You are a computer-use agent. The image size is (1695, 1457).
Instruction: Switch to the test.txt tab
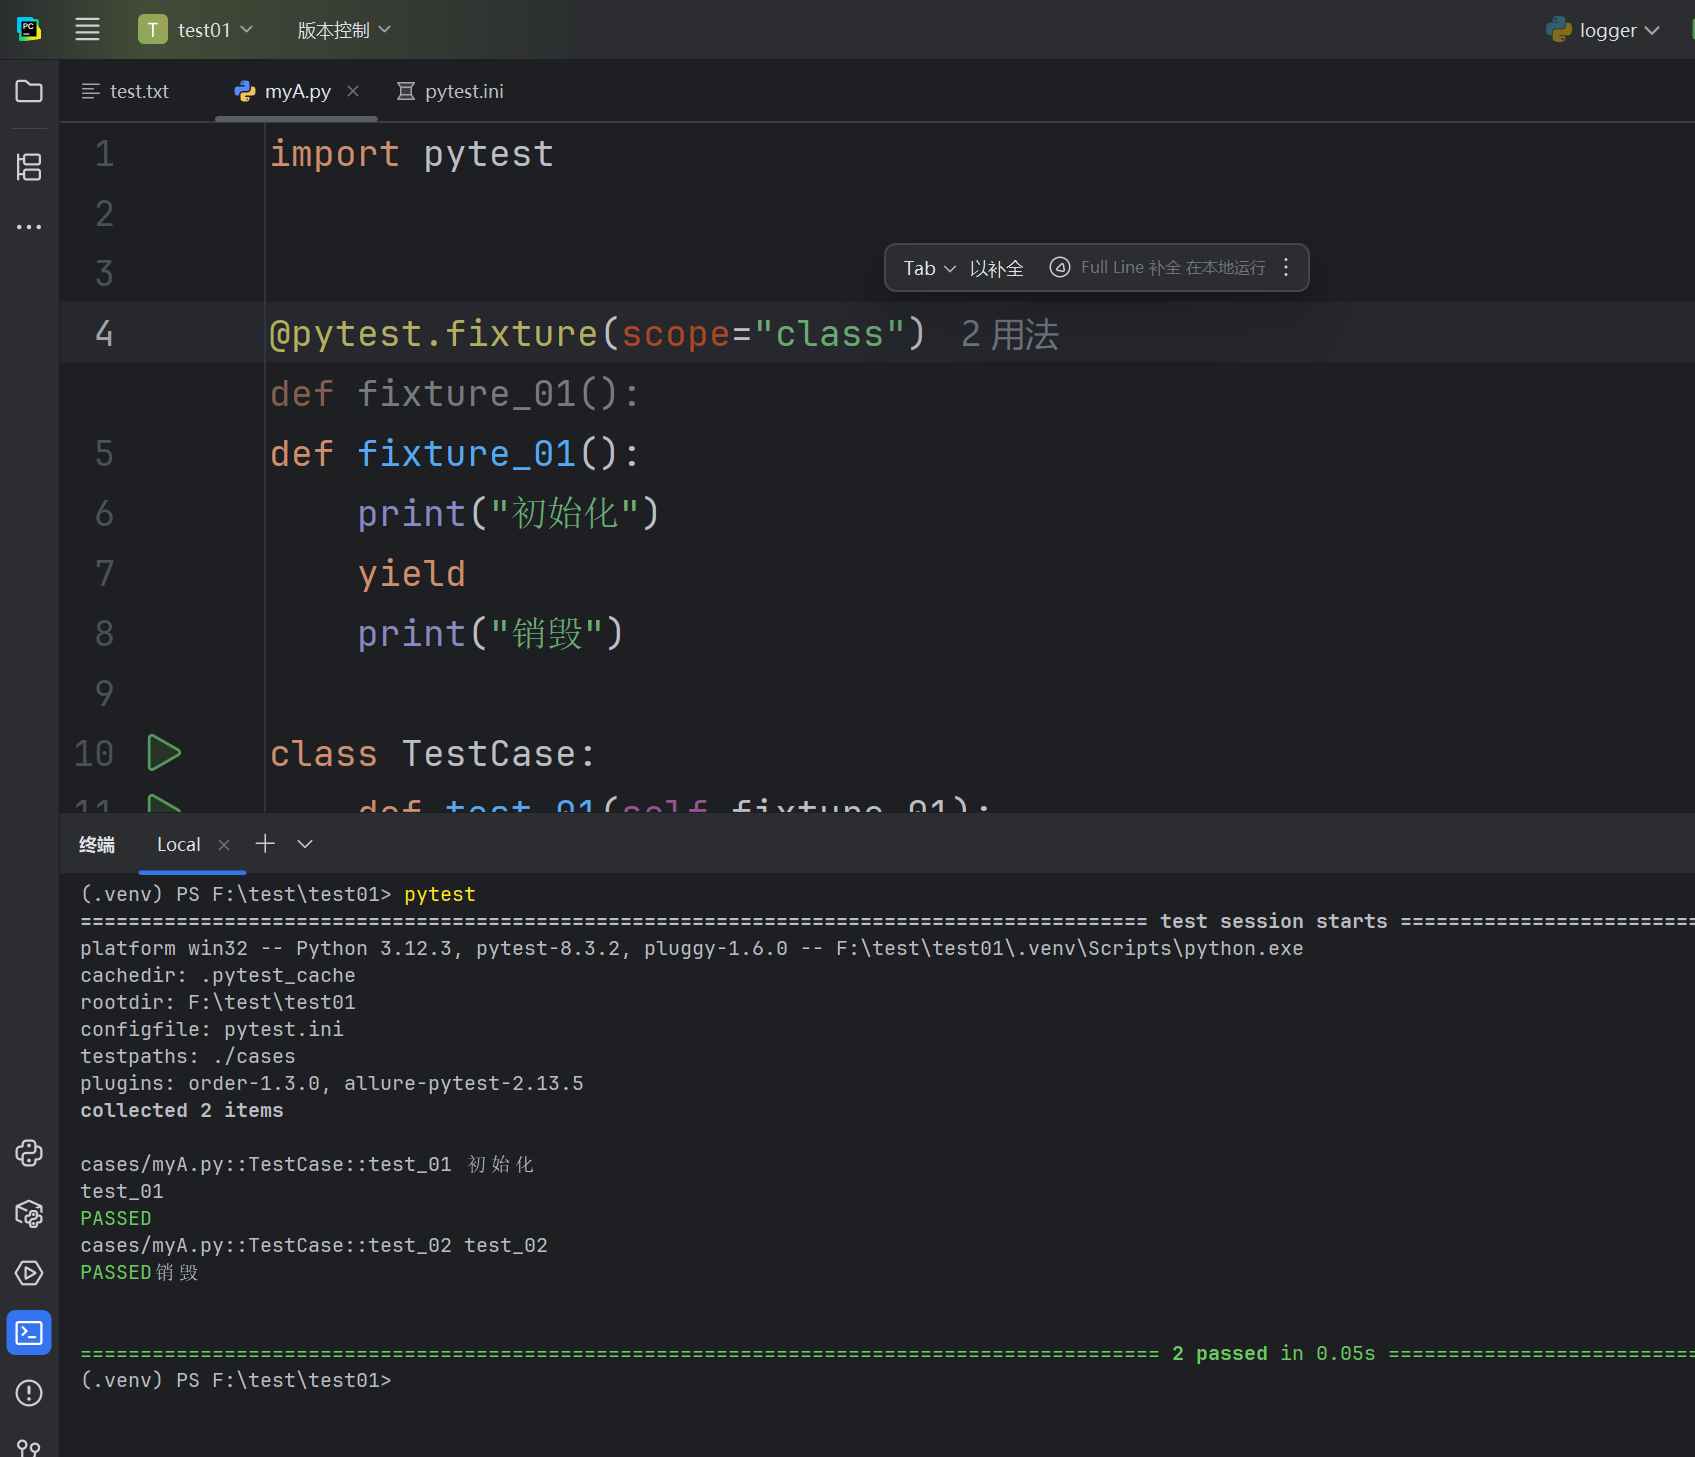(125, 91)
